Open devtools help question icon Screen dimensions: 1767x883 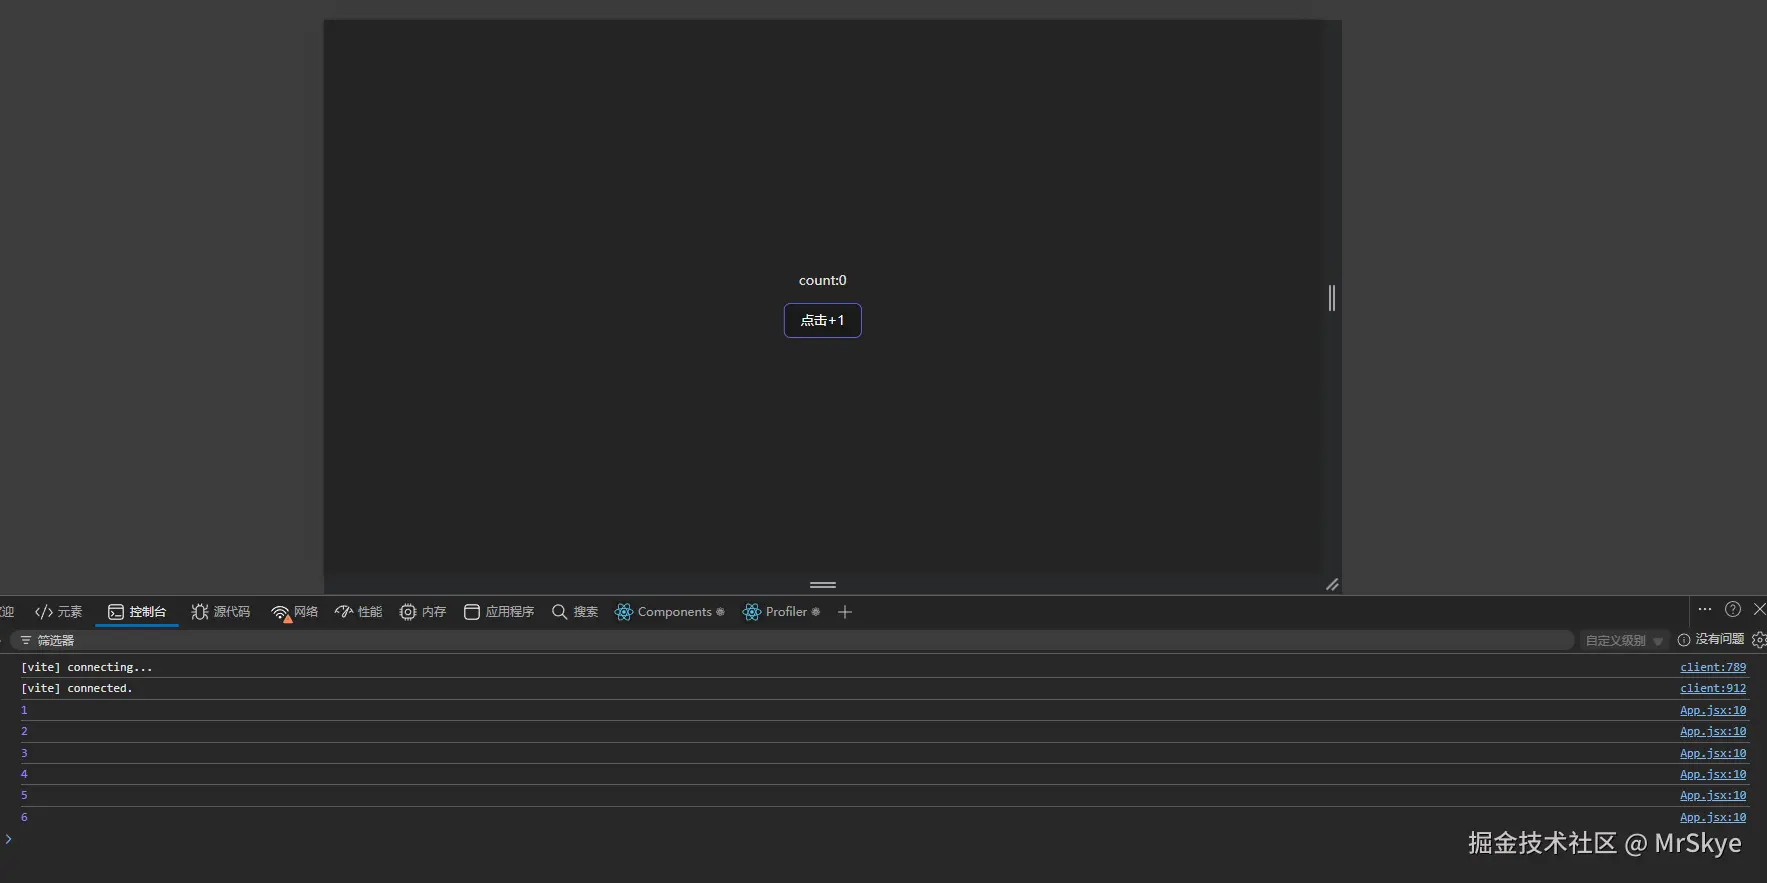point(1733,609)
